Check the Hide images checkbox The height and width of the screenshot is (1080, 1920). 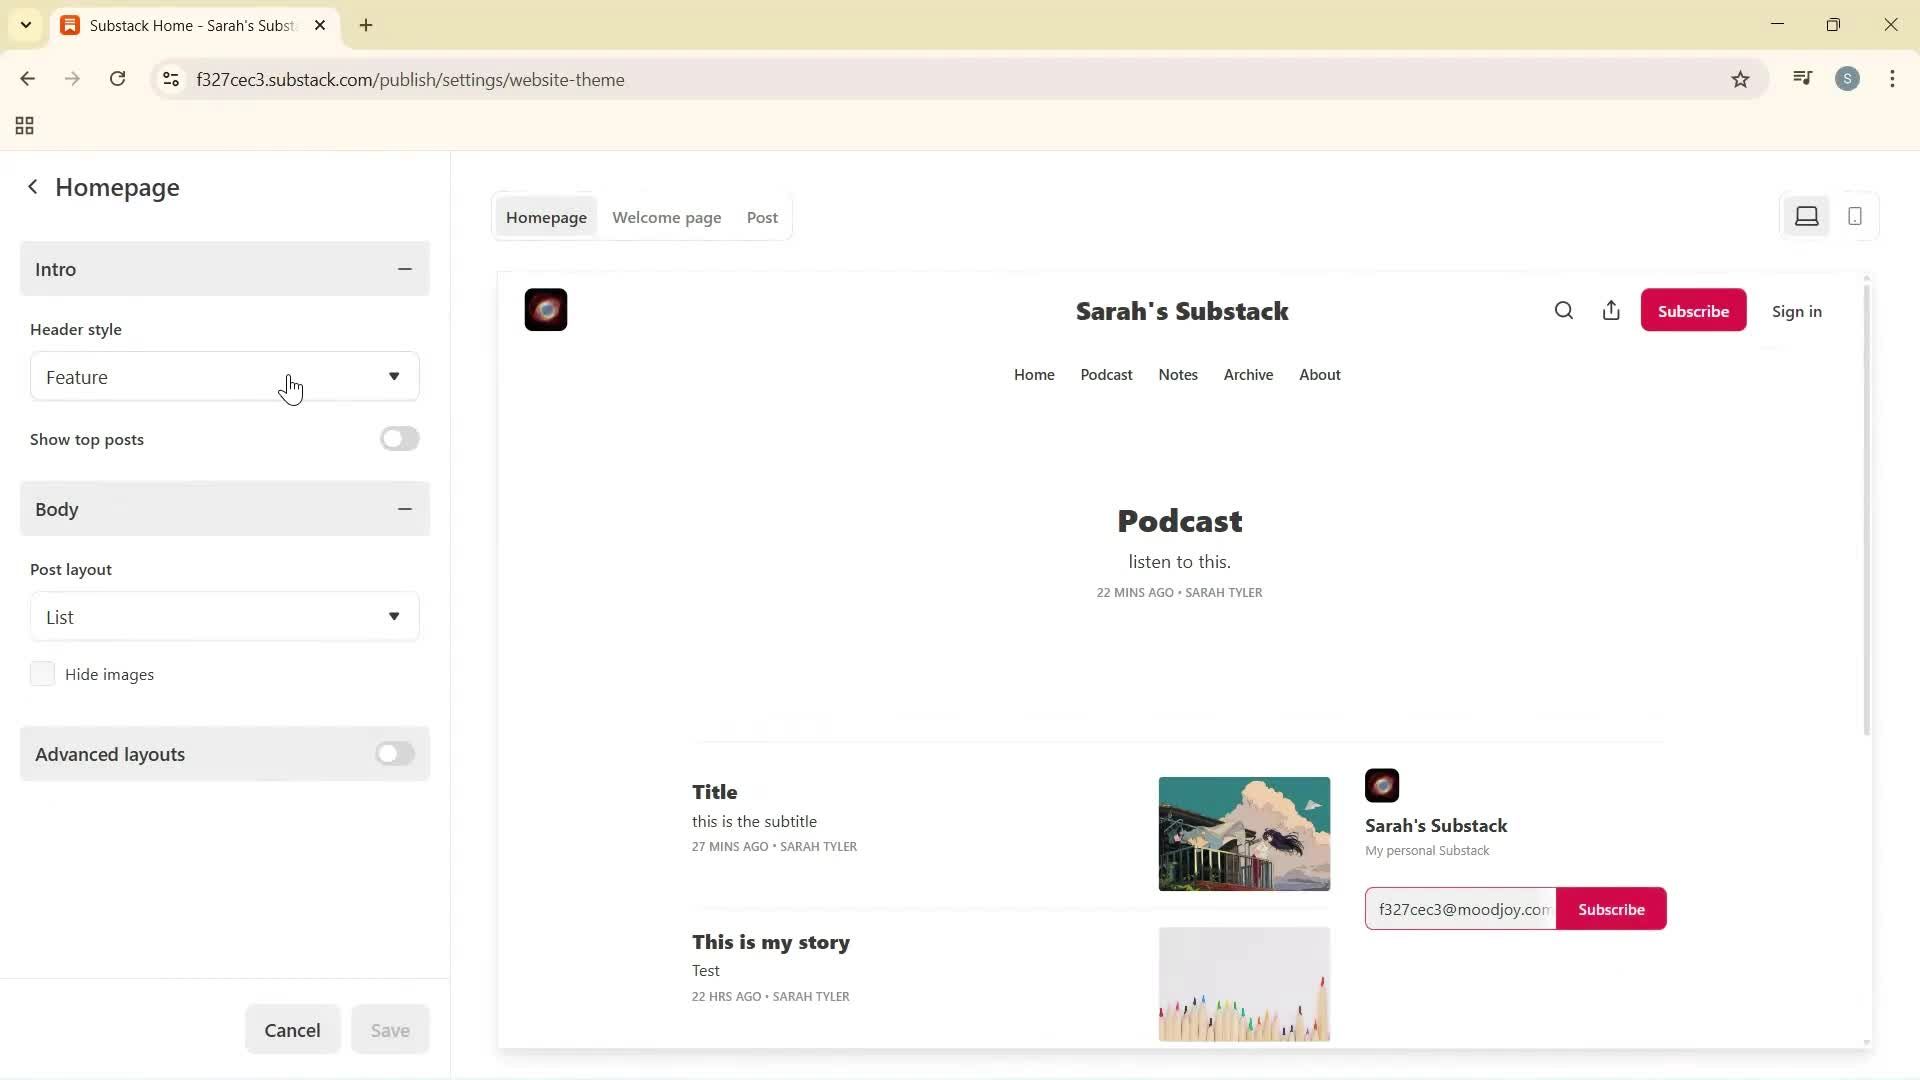[x=42, y=674]
